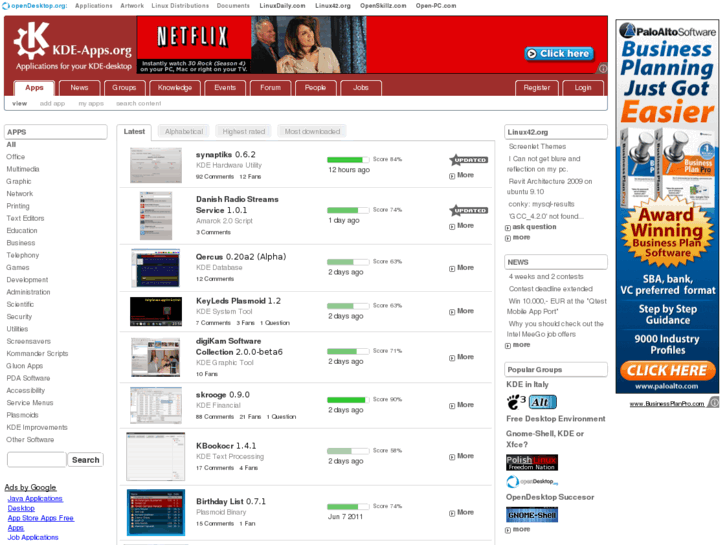
Task: Expand More for KeyLeds Plasmoid
Action: click(462, 311)
